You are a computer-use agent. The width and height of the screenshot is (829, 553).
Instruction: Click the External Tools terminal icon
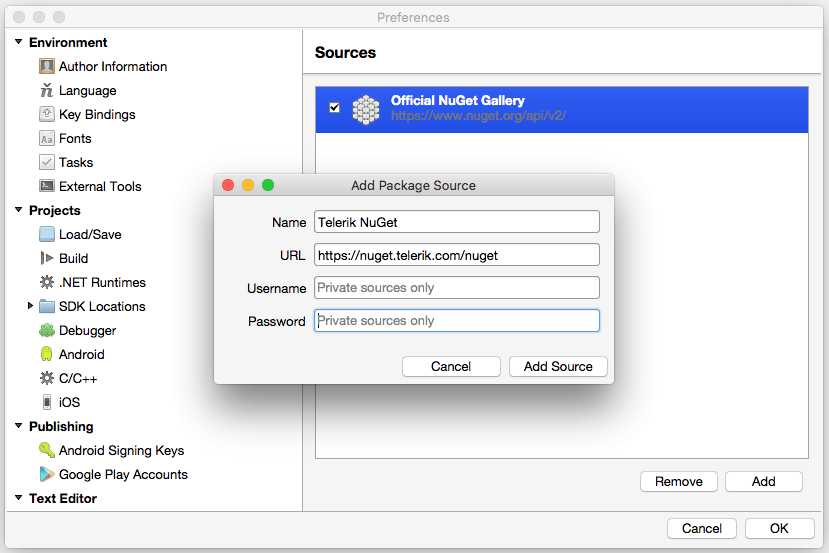[x=47, y=186]
